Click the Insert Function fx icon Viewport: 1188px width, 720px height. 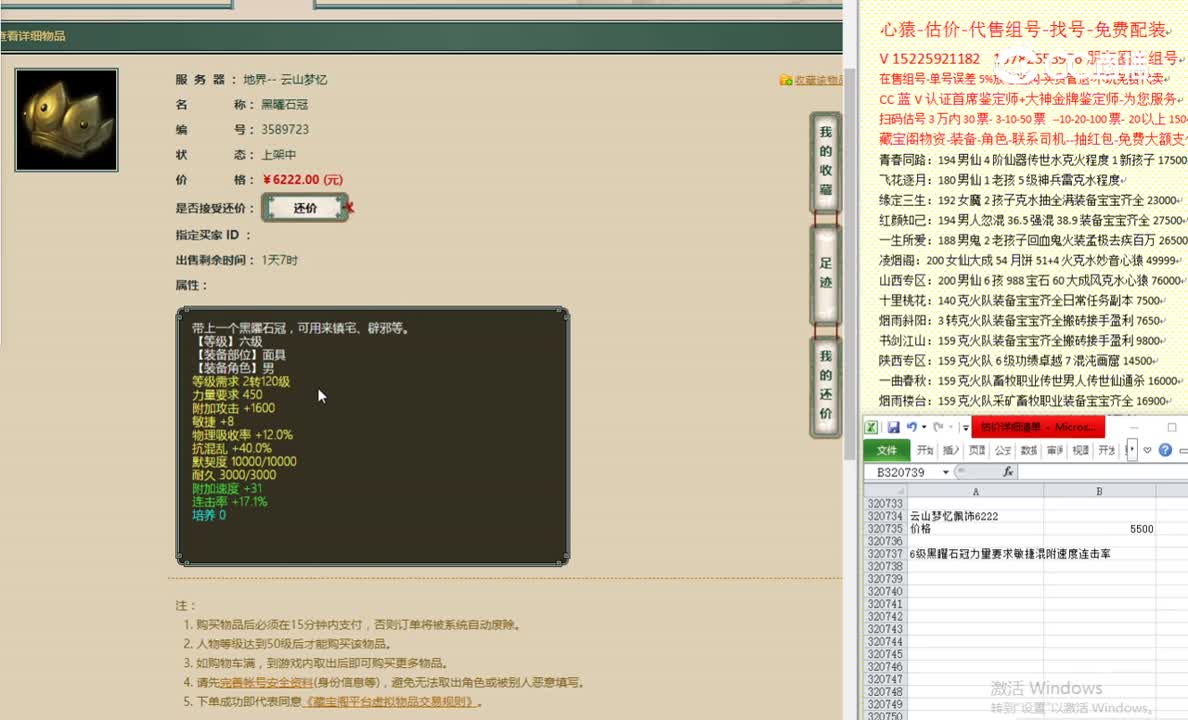(1009, 472)
